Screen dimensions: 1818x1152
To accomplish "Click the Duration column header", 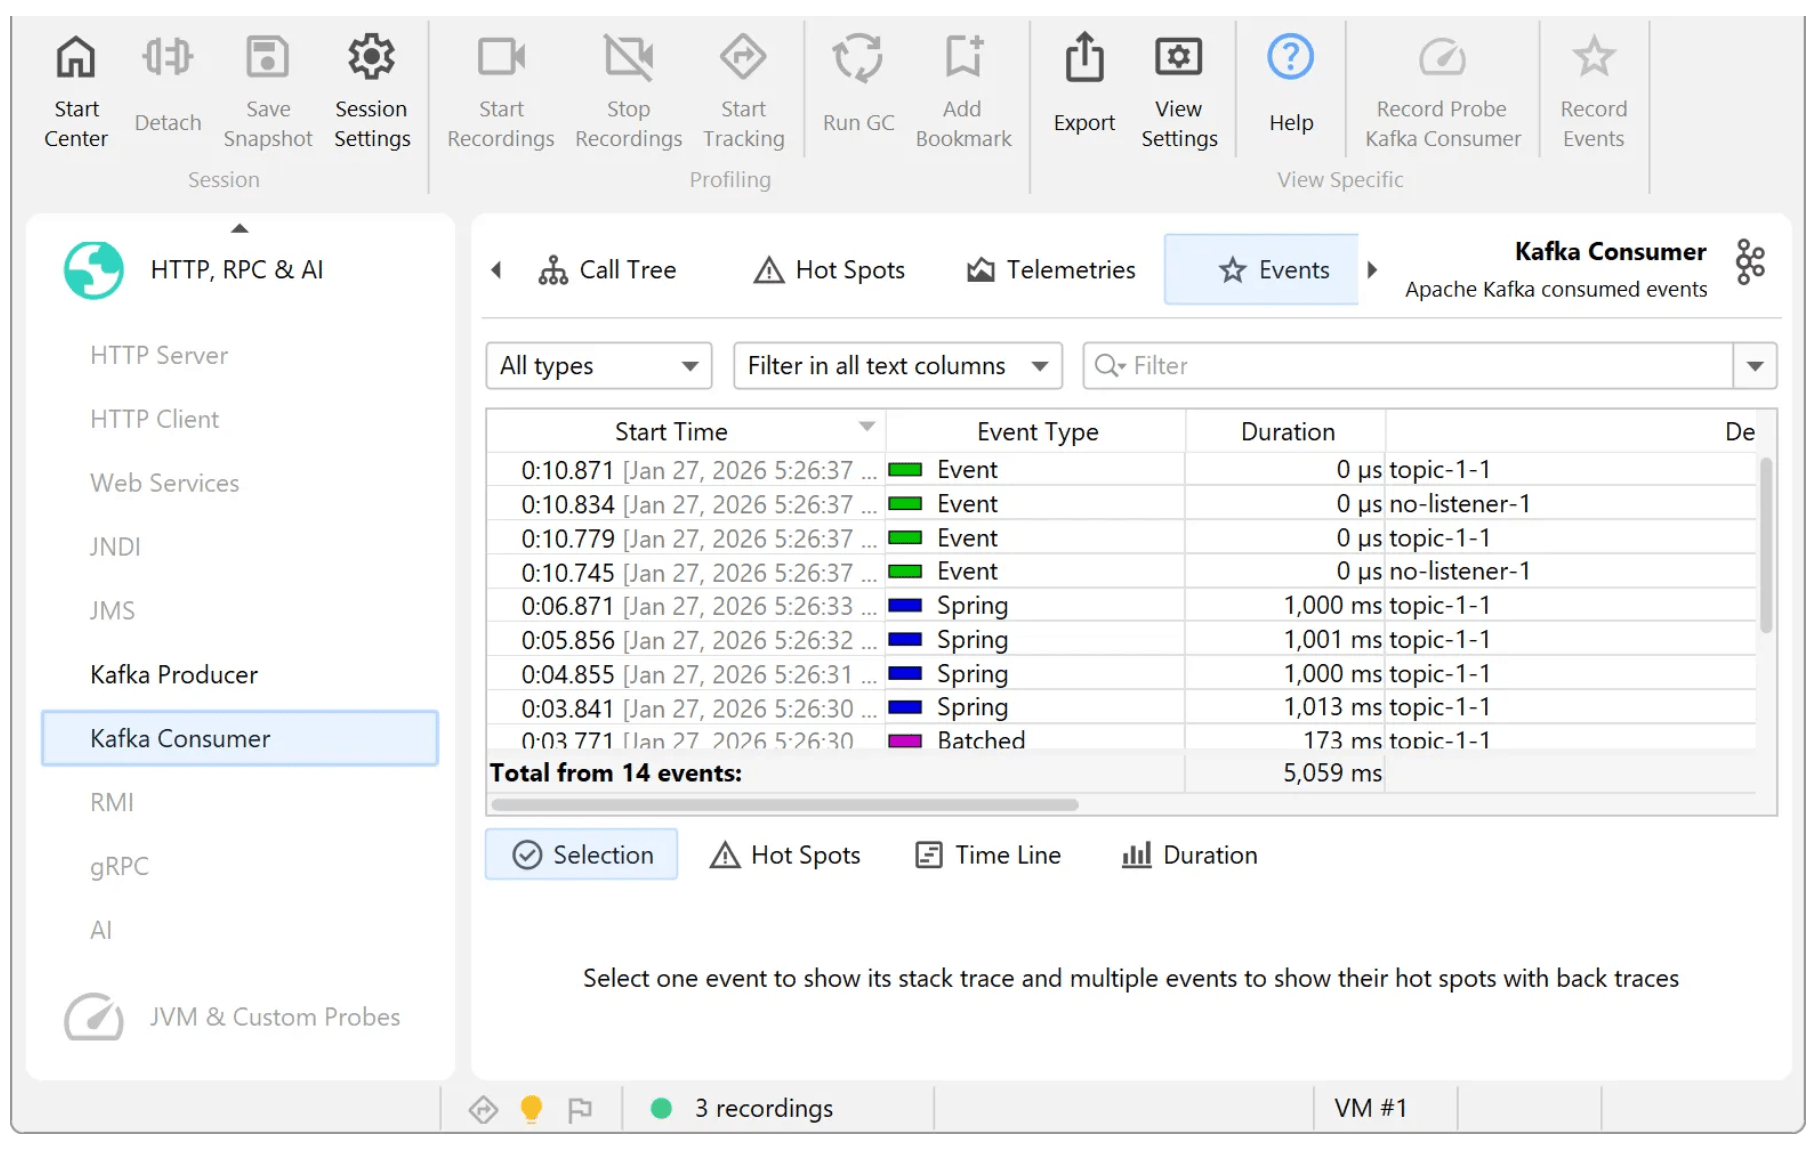I will tap(1286, 432).
